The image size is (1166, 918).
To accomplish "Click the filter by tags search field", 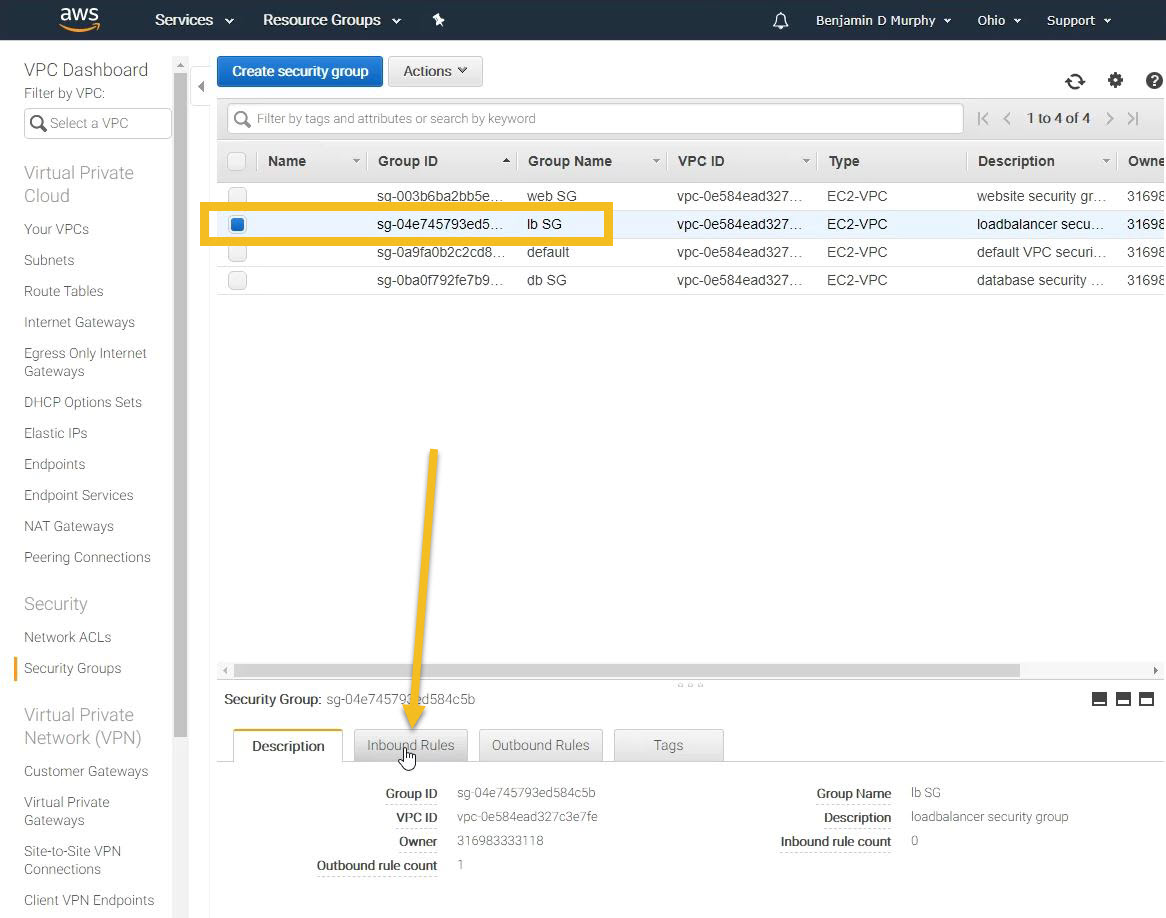I will (595, 119).
